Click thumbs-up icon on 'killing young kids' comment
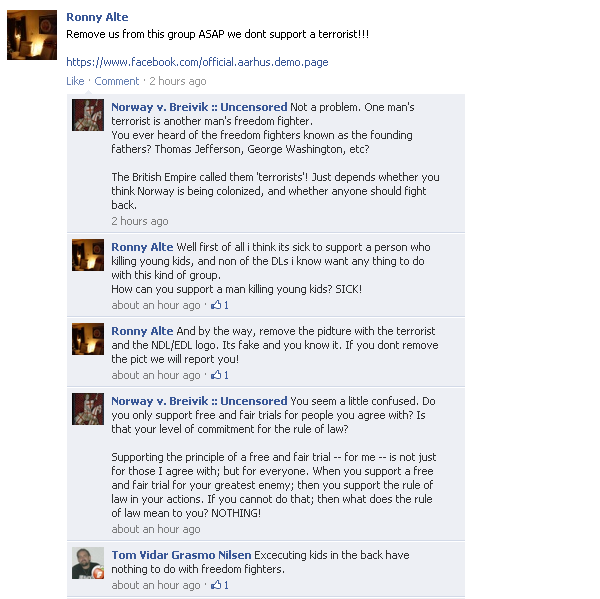Screen dimensions: 600x599 pyautogui.click(x=216, y=305)
